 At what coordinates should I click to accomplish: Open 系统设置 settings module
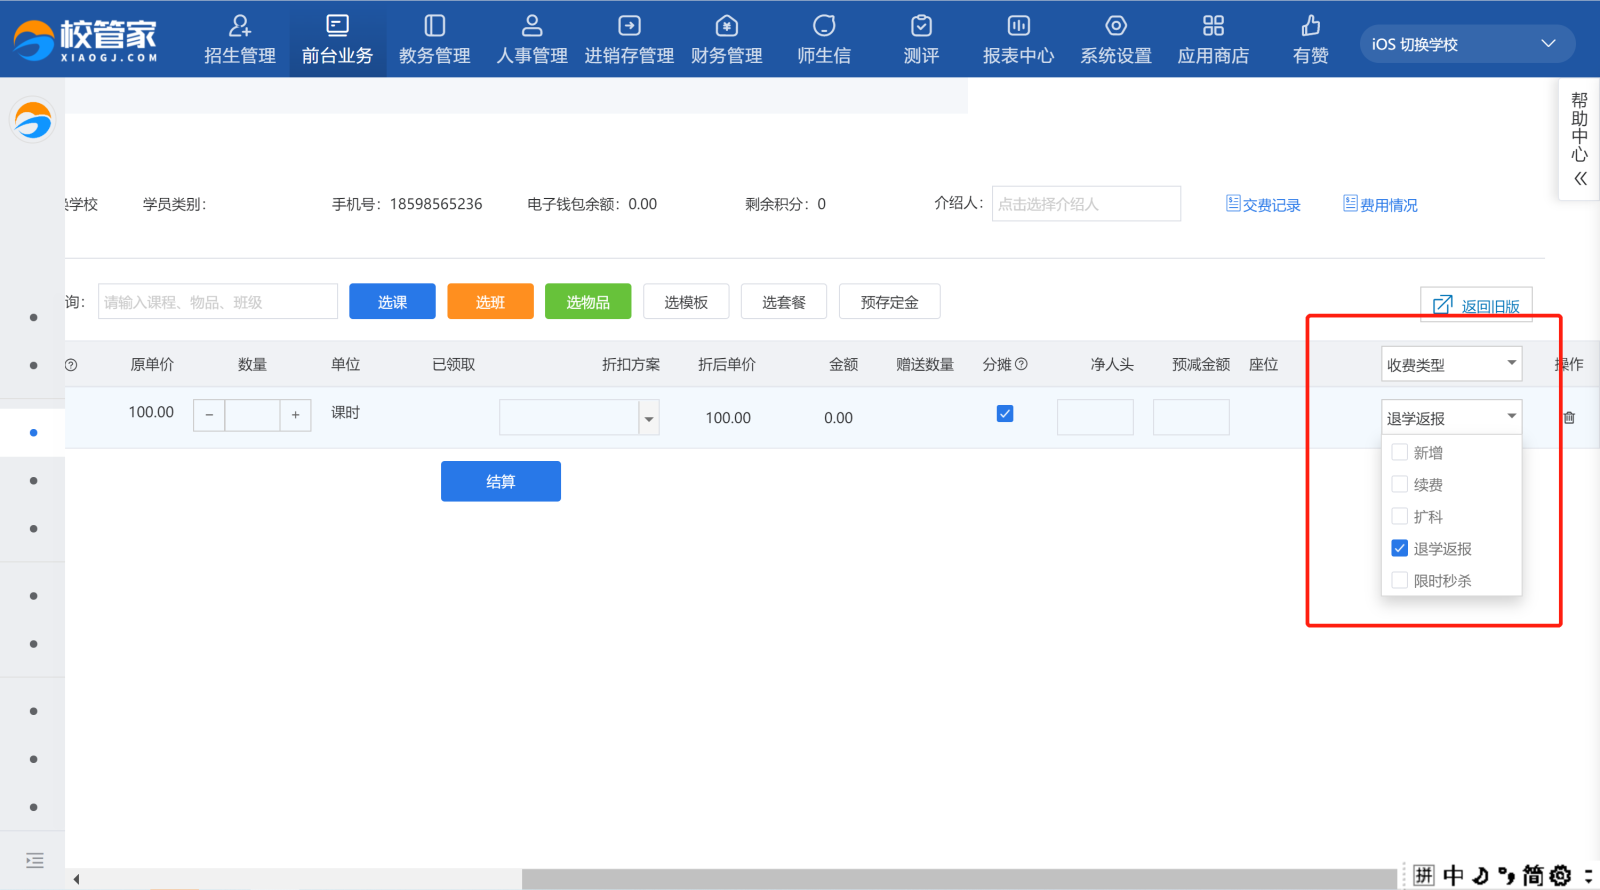coord(1116,40)
